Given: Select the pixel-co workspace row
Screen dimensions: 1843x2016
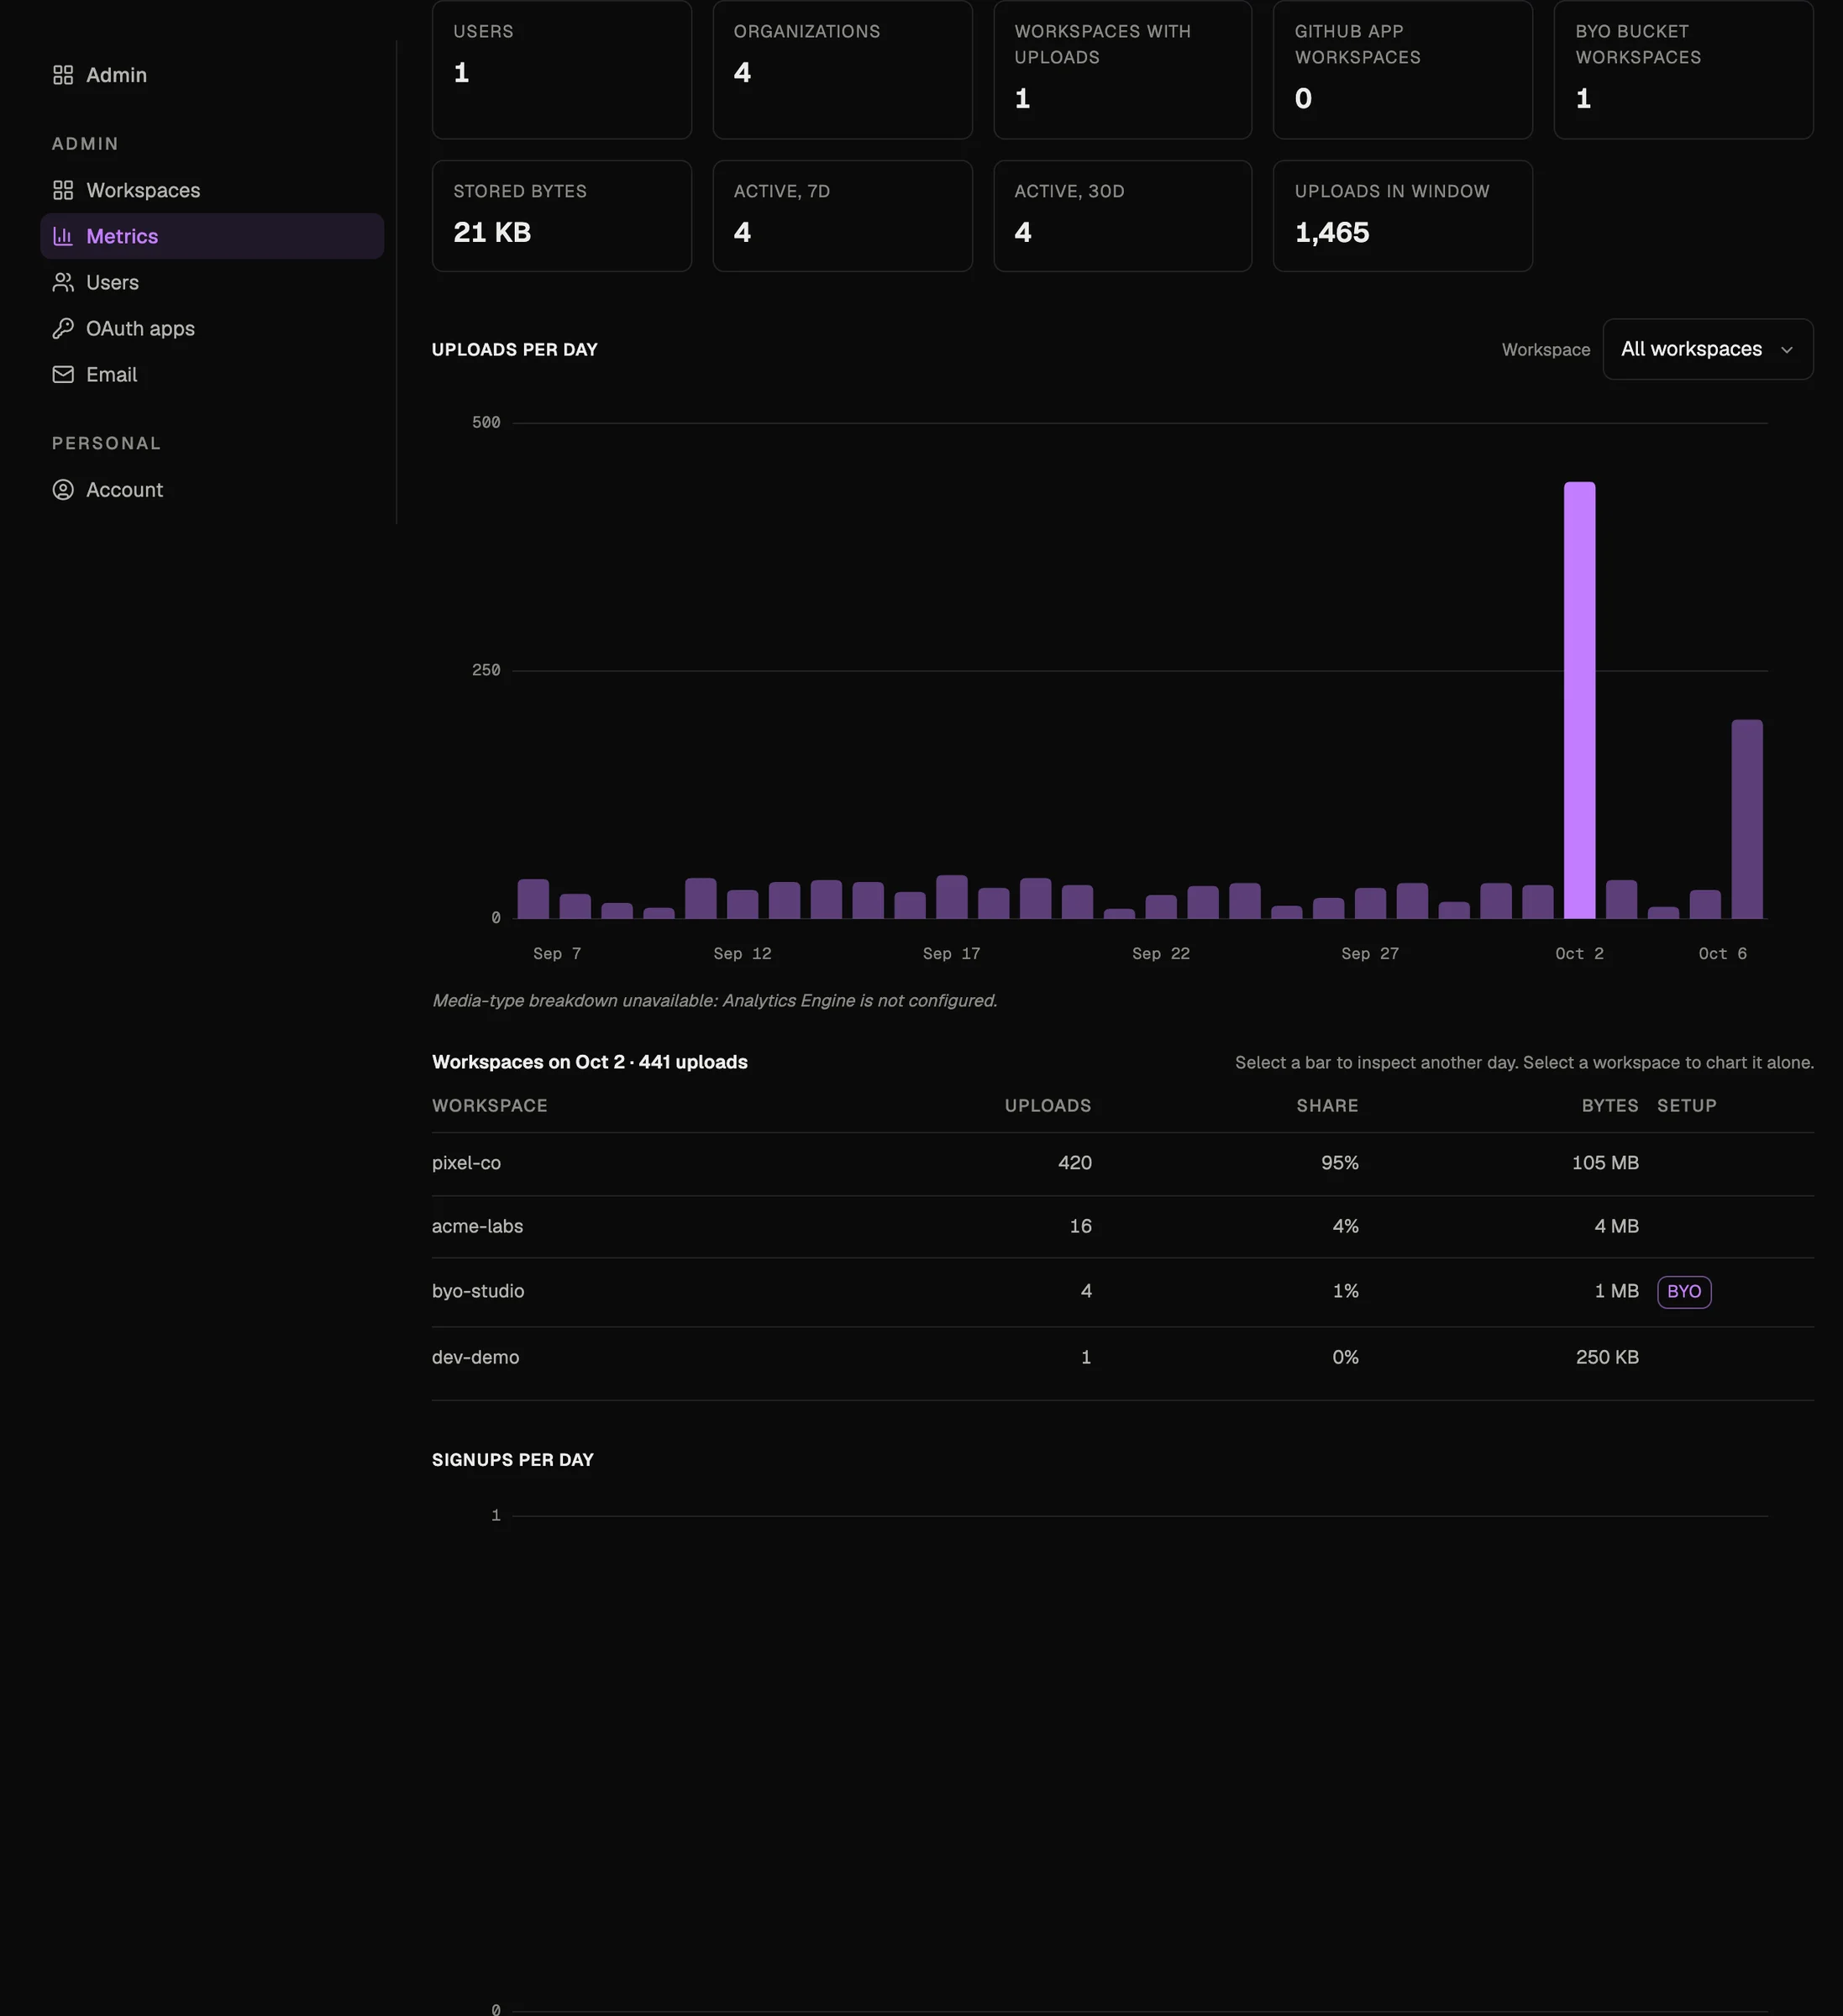Looking at the screenshot, I should point(1122,1163).
